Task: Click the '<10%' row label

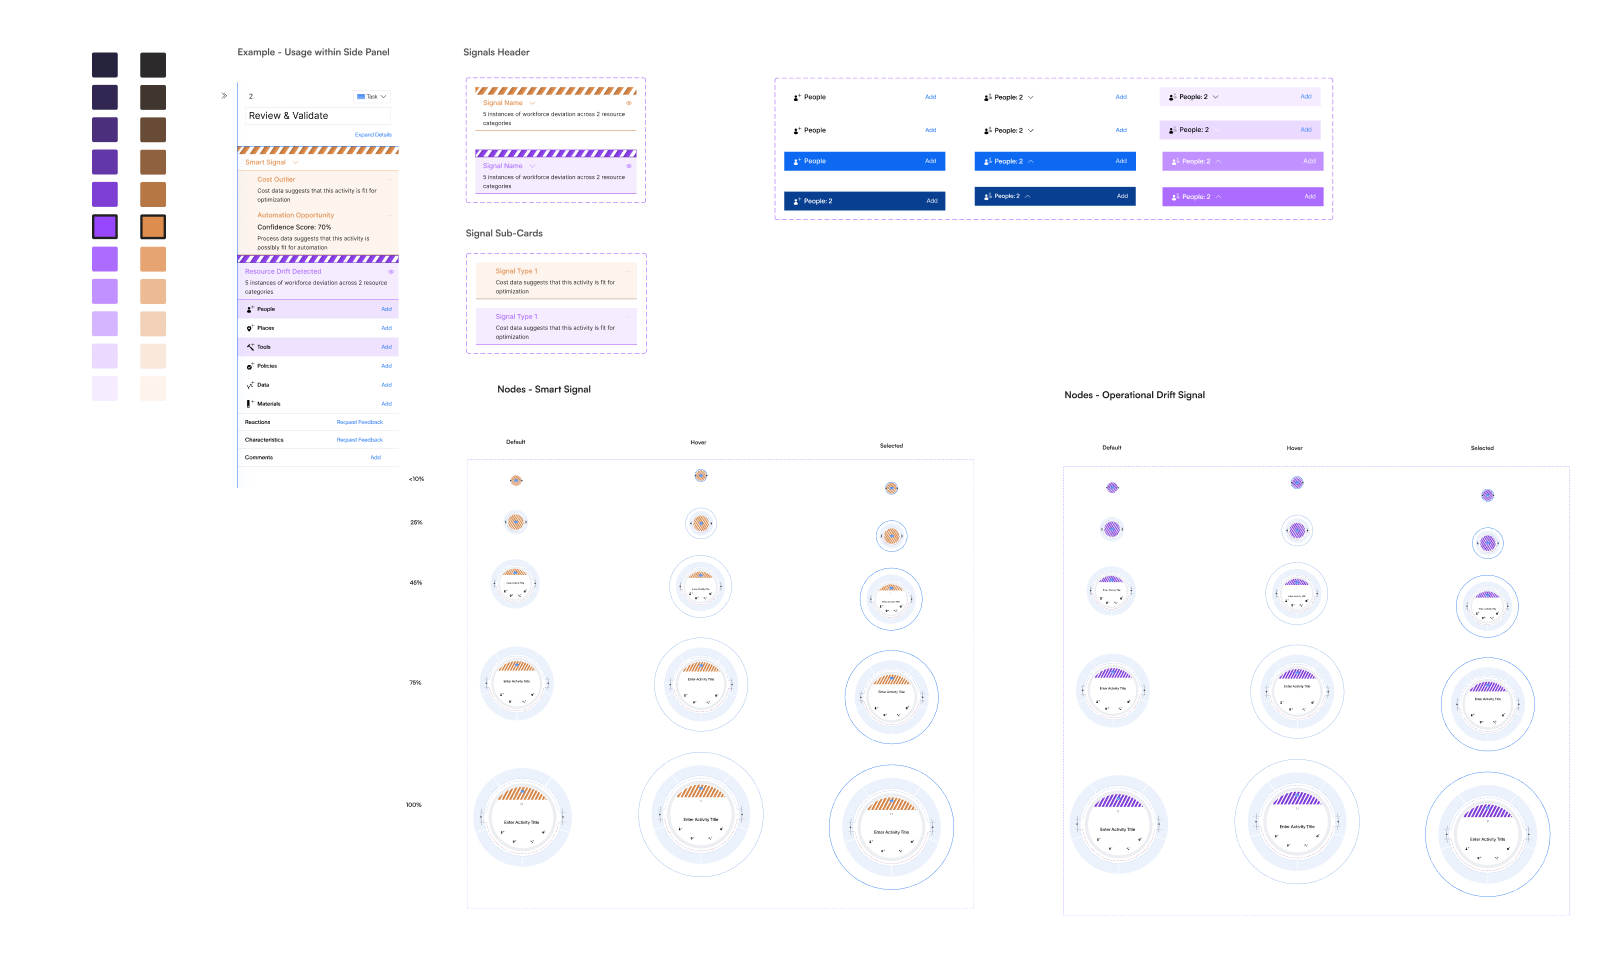Action: point(416,479)
